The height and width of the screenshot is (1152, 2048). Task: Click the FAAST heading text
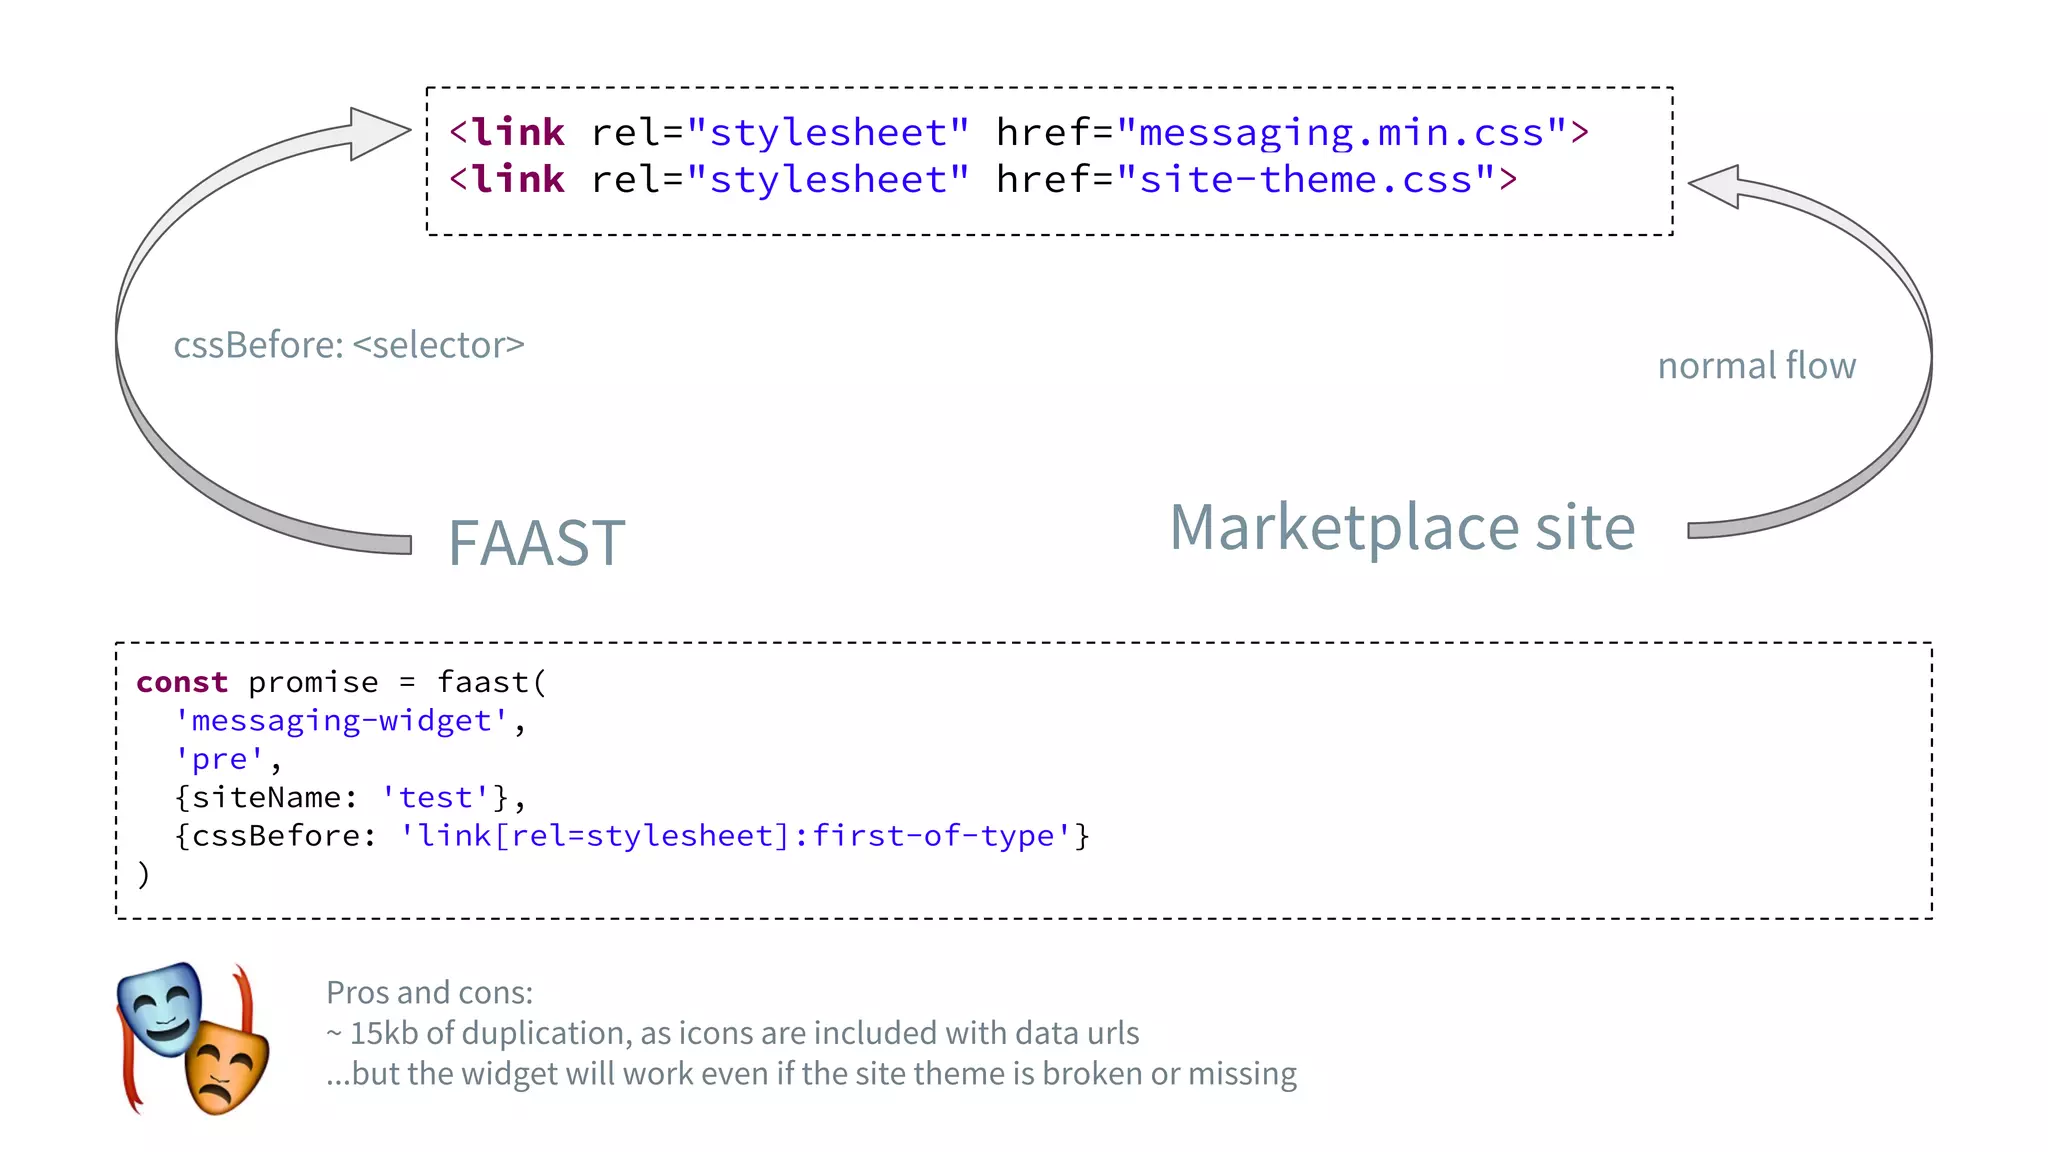click(x=536, y=543)
